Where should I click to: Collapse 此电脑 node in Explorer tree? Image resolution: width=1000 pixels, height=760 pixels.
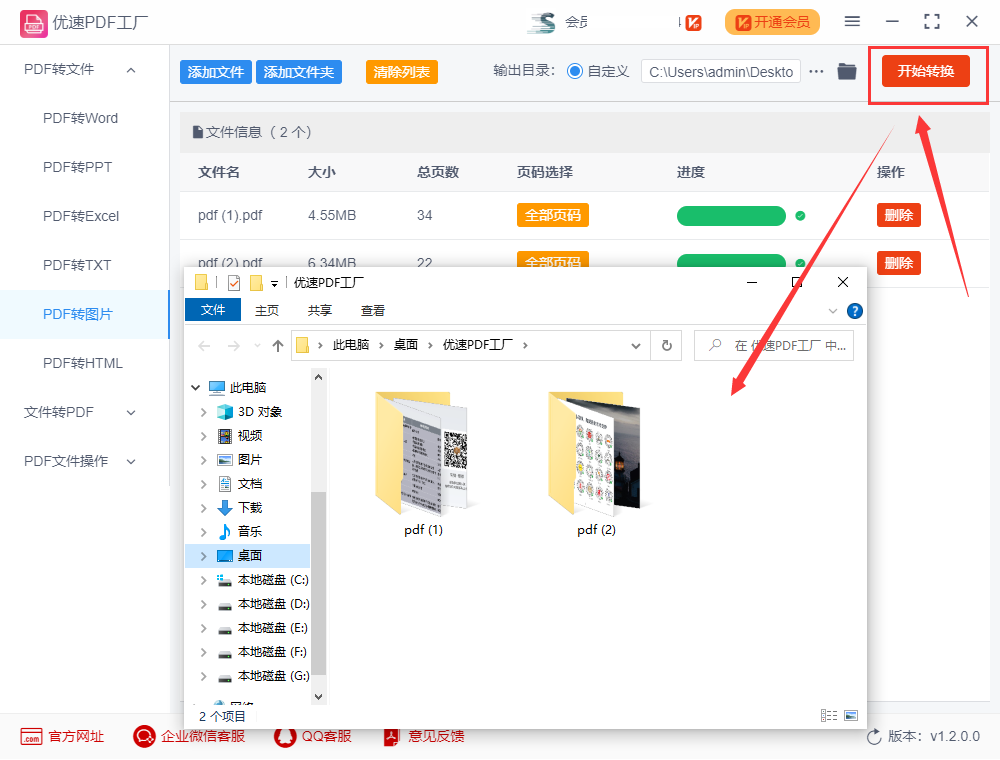[x=196, y=388]
